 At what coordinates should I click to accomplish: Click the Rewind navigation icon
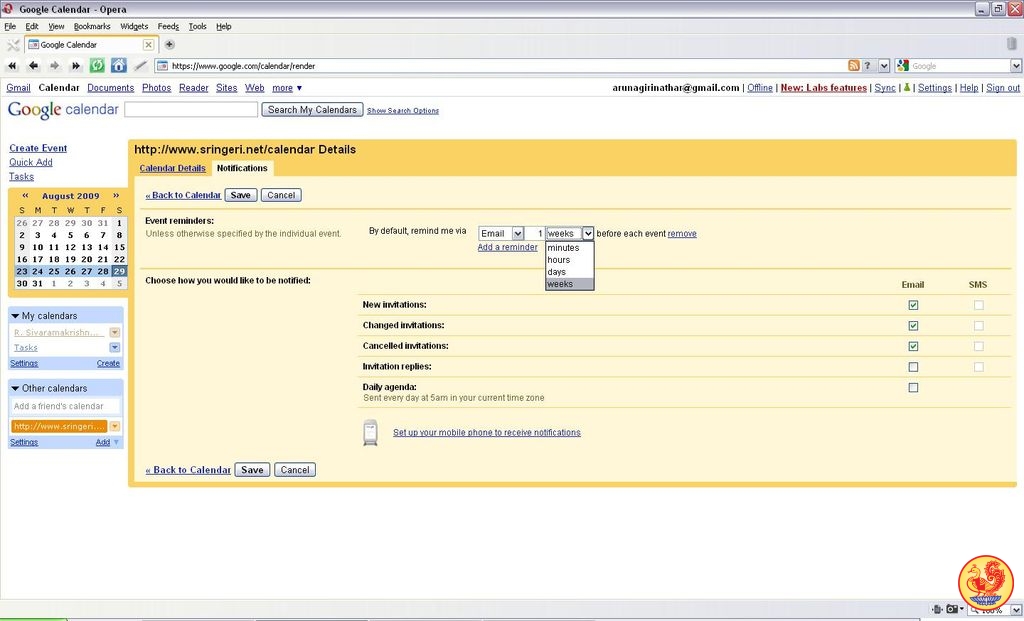pyautogui.click(x=12, y=66)
